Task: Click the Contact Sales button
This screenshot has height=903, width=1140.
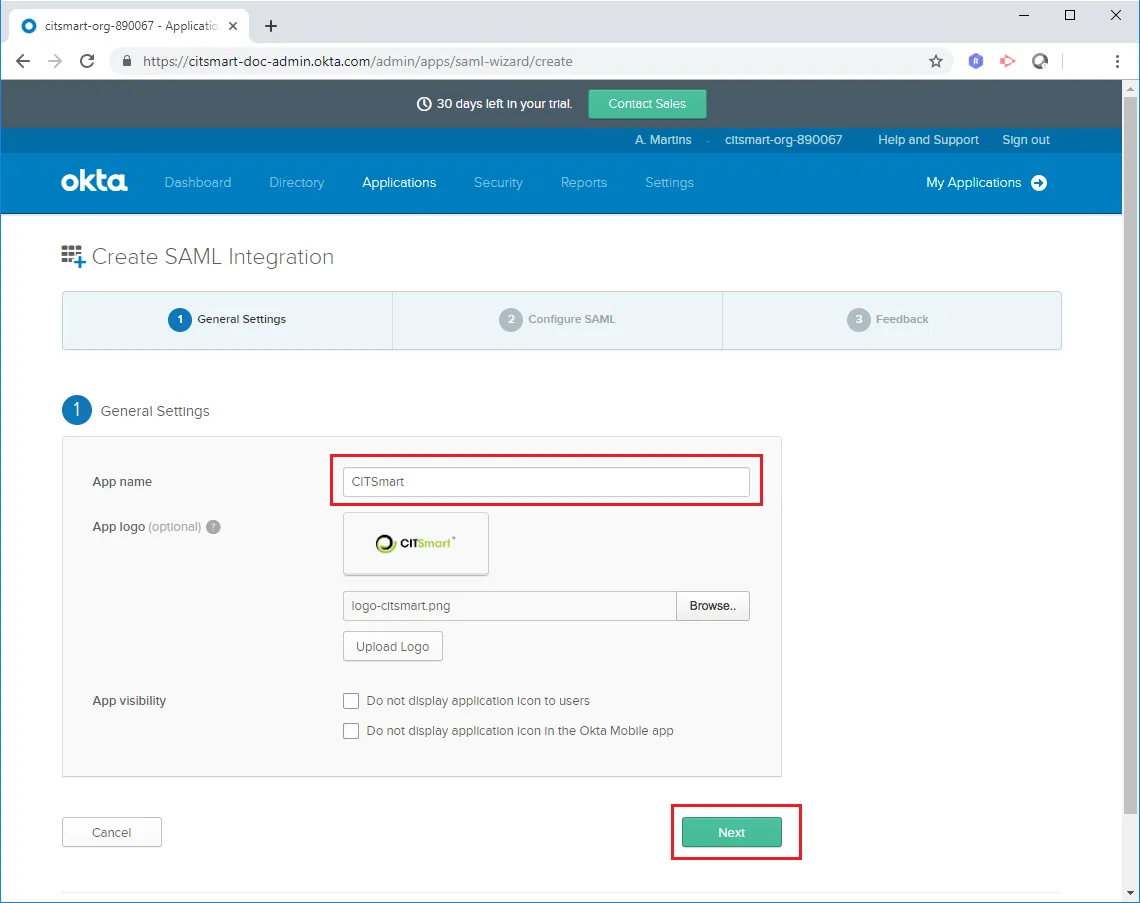Action: point(647,104)
